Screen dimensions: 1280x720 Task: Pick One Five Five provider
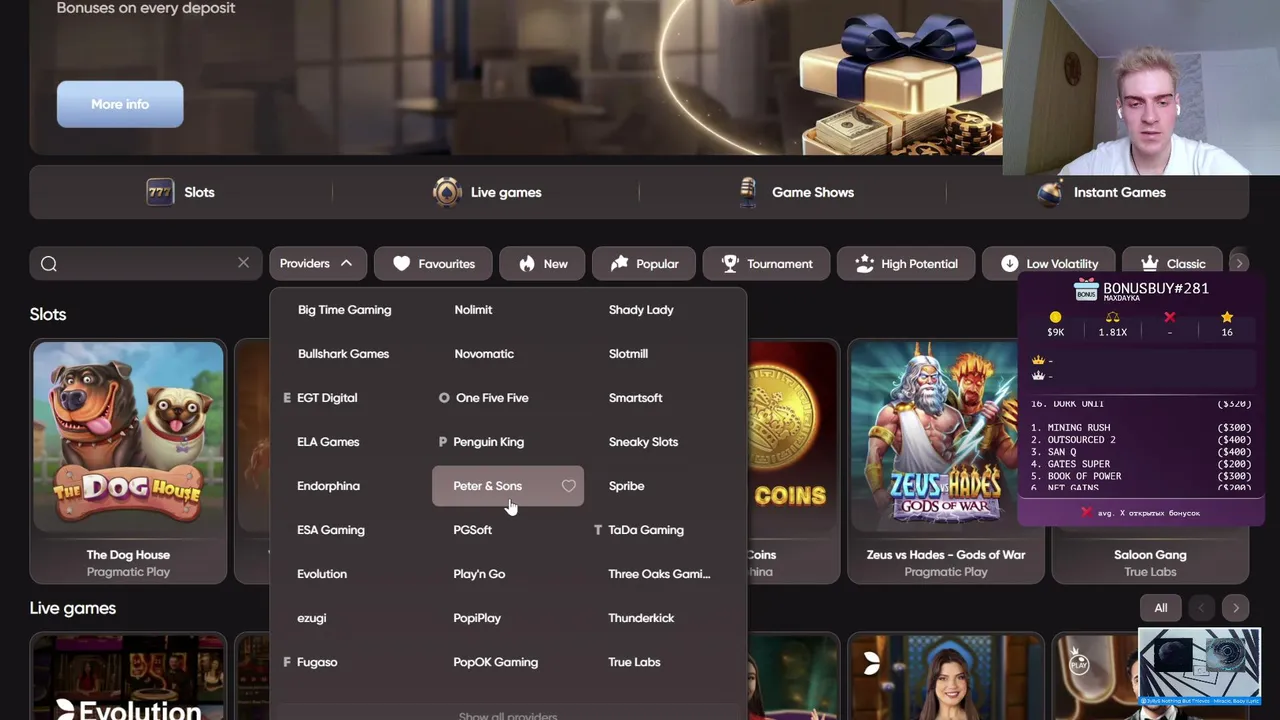coord(492,398)
